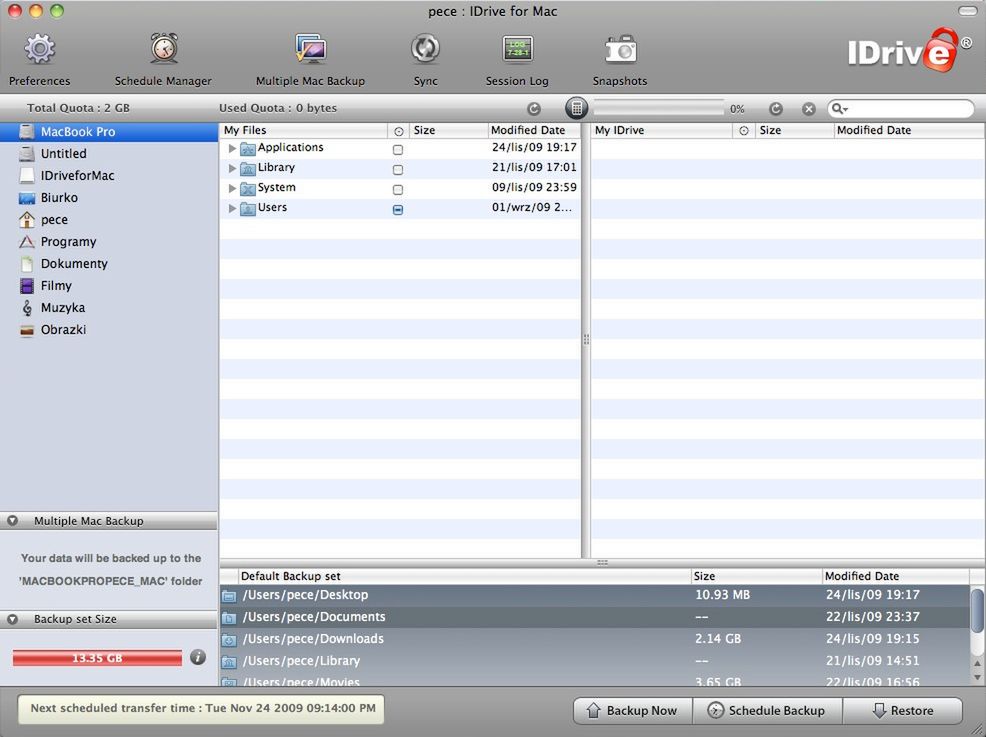Open Multiple Mac Backup toolbar icon
The image size is (986, 737).
(x=311, y=48)
